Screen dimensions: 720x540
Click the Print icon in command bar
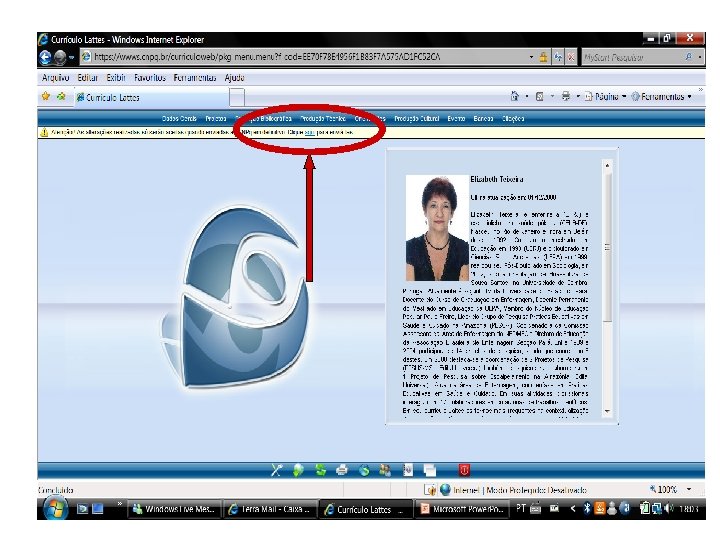566,96
